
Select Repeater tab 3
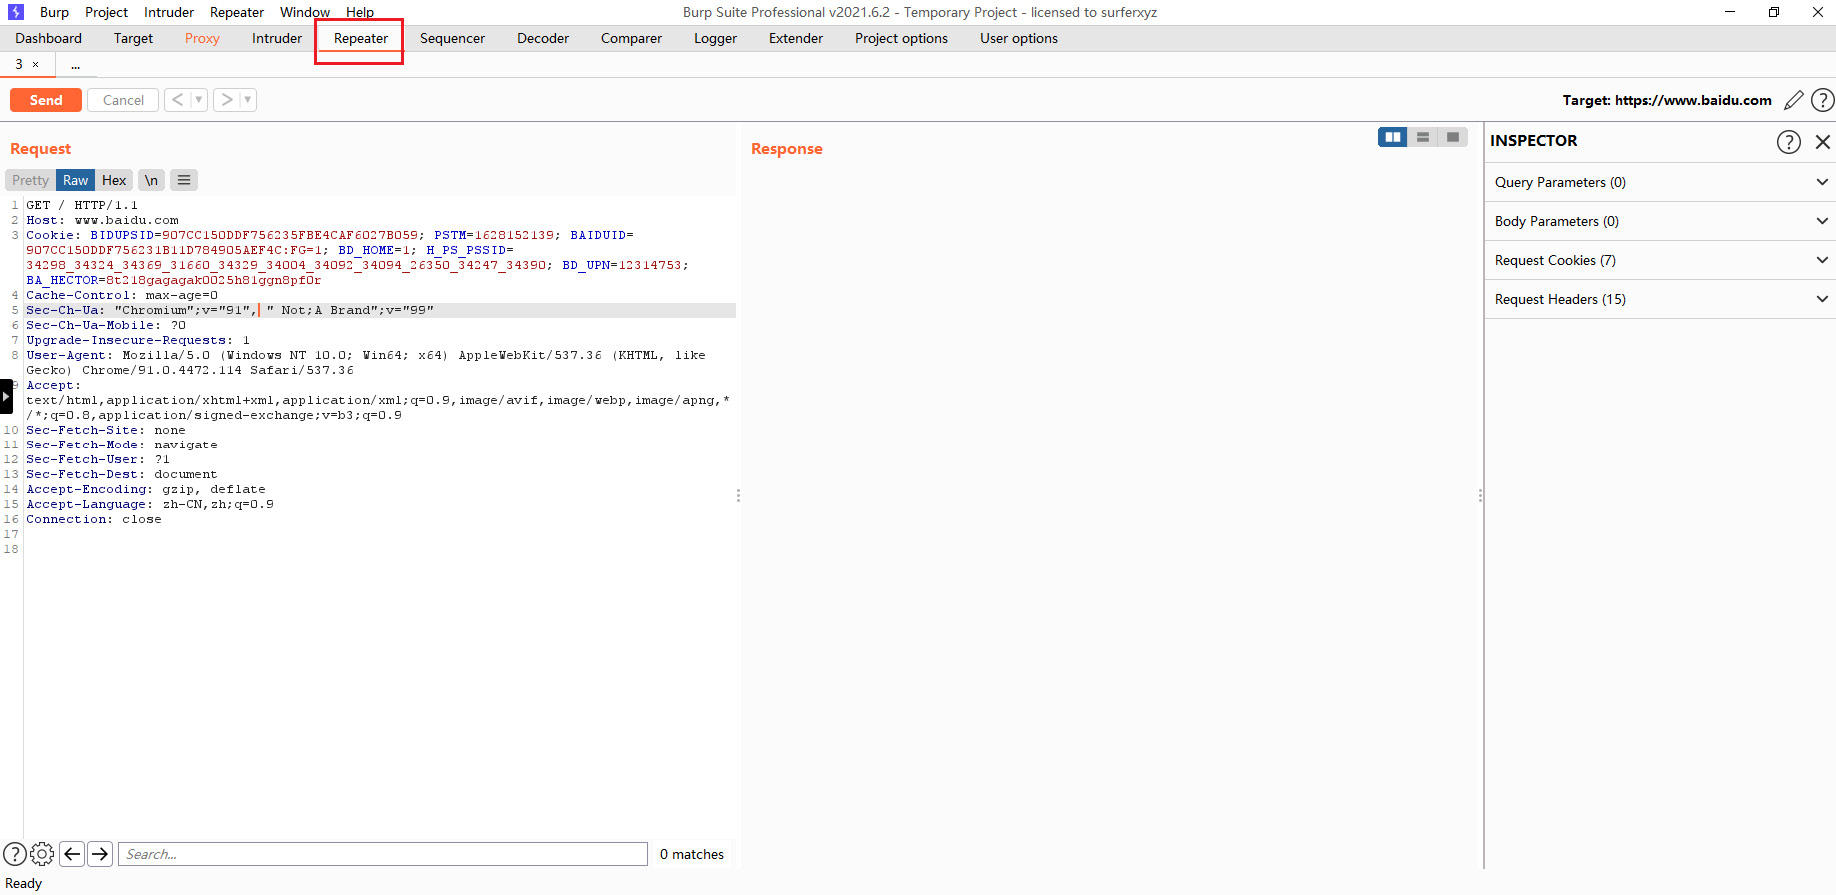click(19, 65)
